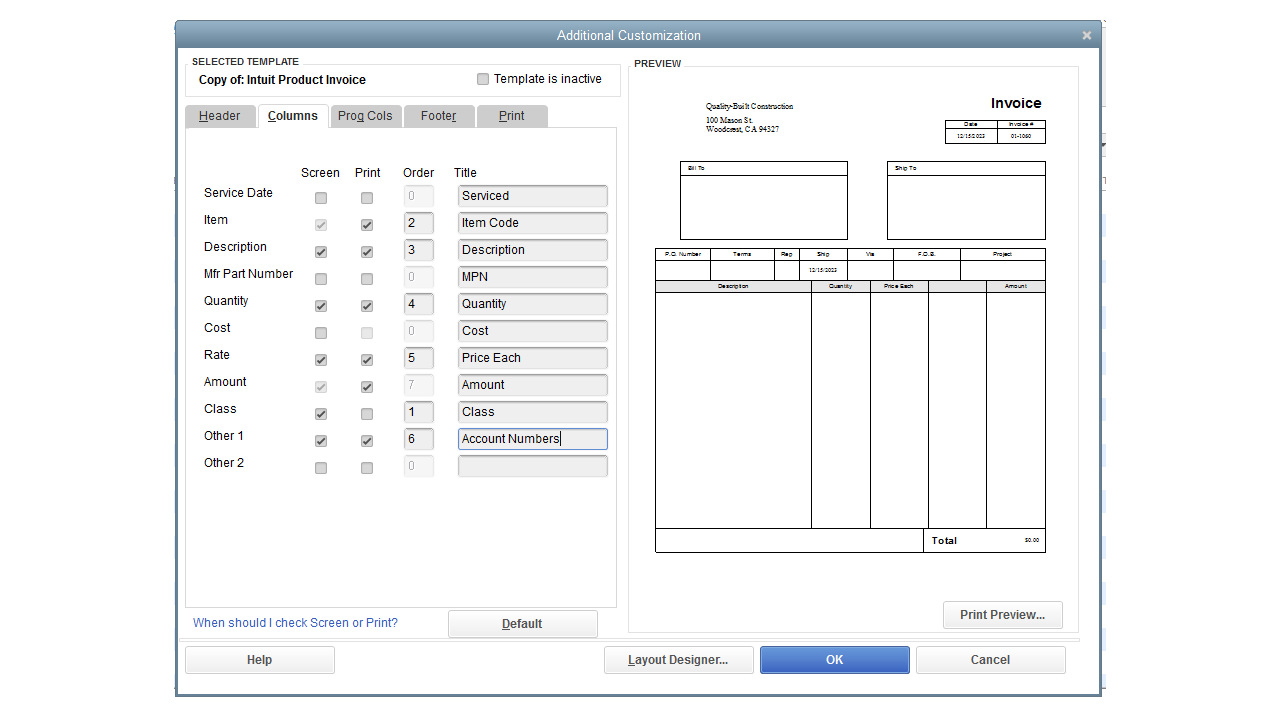Image resolution: width=1280 pixels, height=720 pixels.
Task: Check the Template is inactive checkbox
Action: (x=483, y=79)
